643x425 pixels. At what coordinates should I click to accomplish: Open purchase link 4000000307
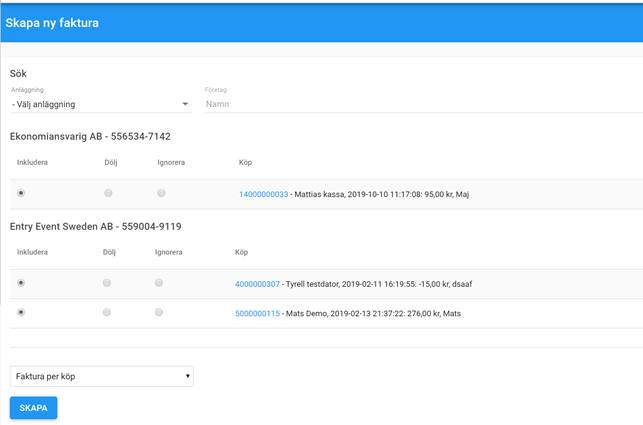pyautogui.click(x=257, y=284)
